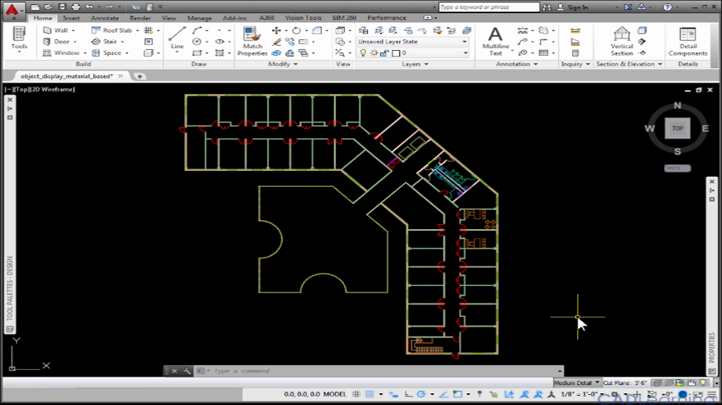Click the Door tool in Build panel

[x=60, y=41]
